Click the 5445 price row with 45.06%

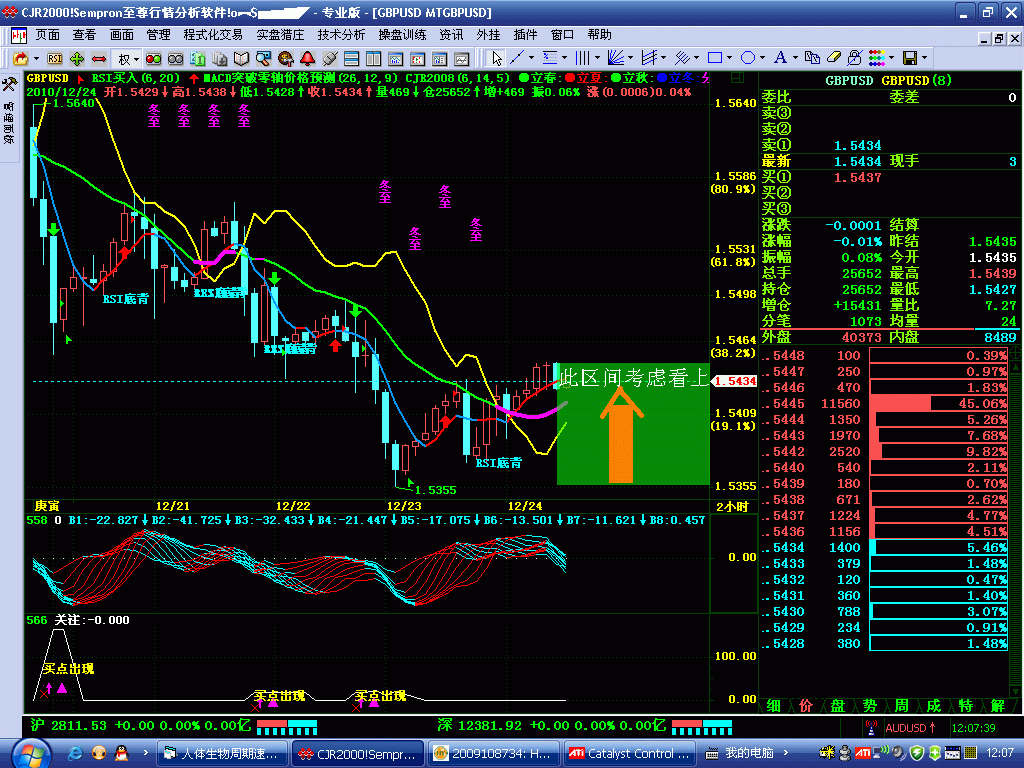(885, 404)
